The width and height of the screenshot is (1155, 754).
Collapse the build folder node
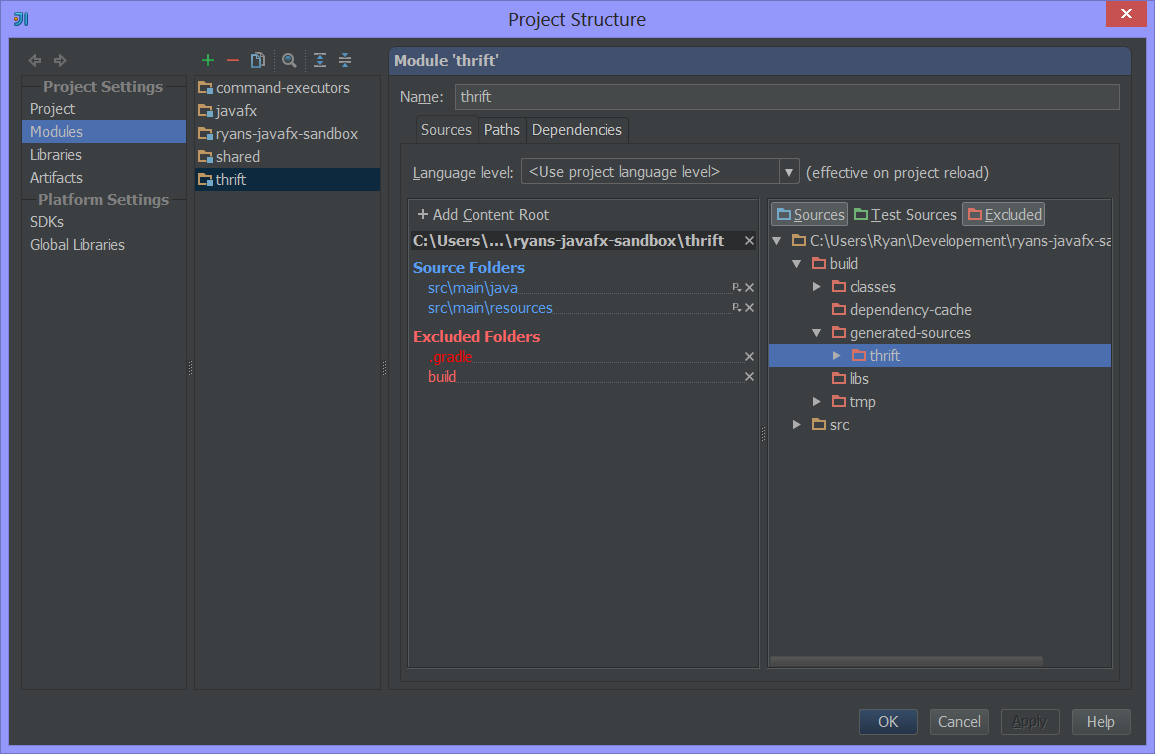pos(796,264)
